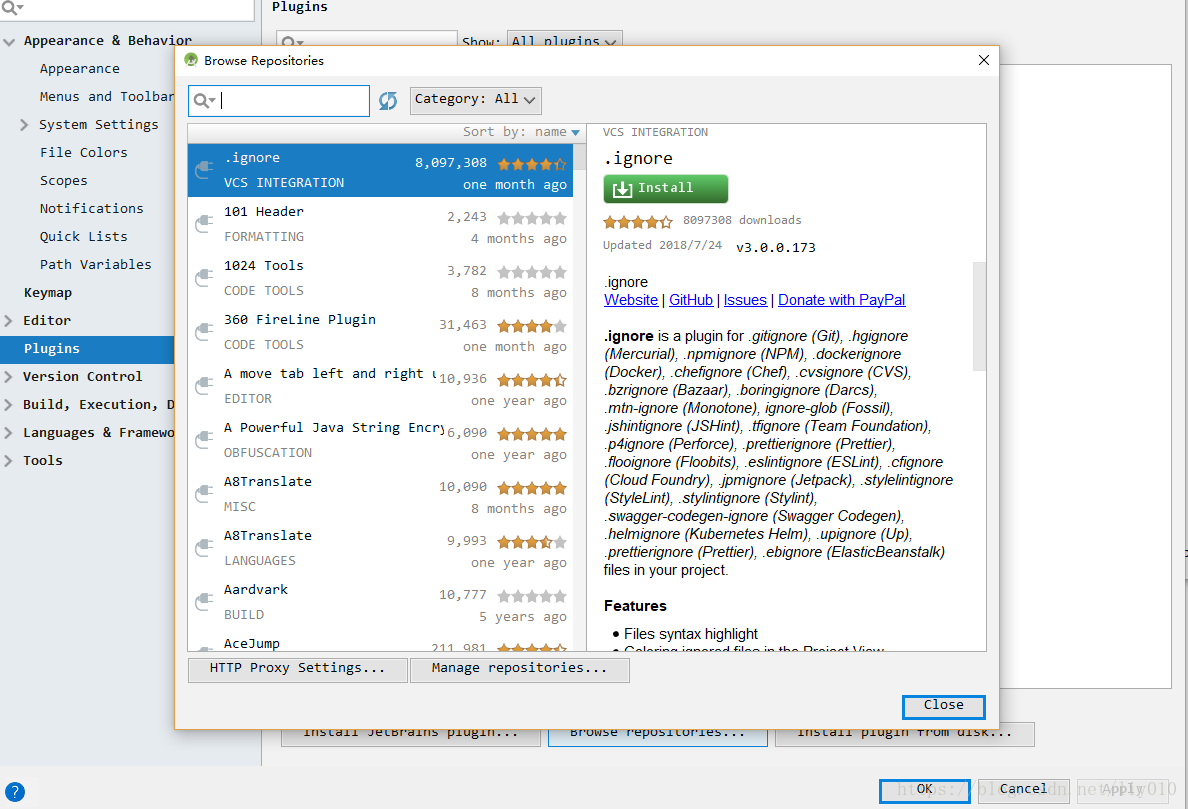The image size is (1188, 809).
Task: Open the Category: All dropdown
Action: pos(475,100)
